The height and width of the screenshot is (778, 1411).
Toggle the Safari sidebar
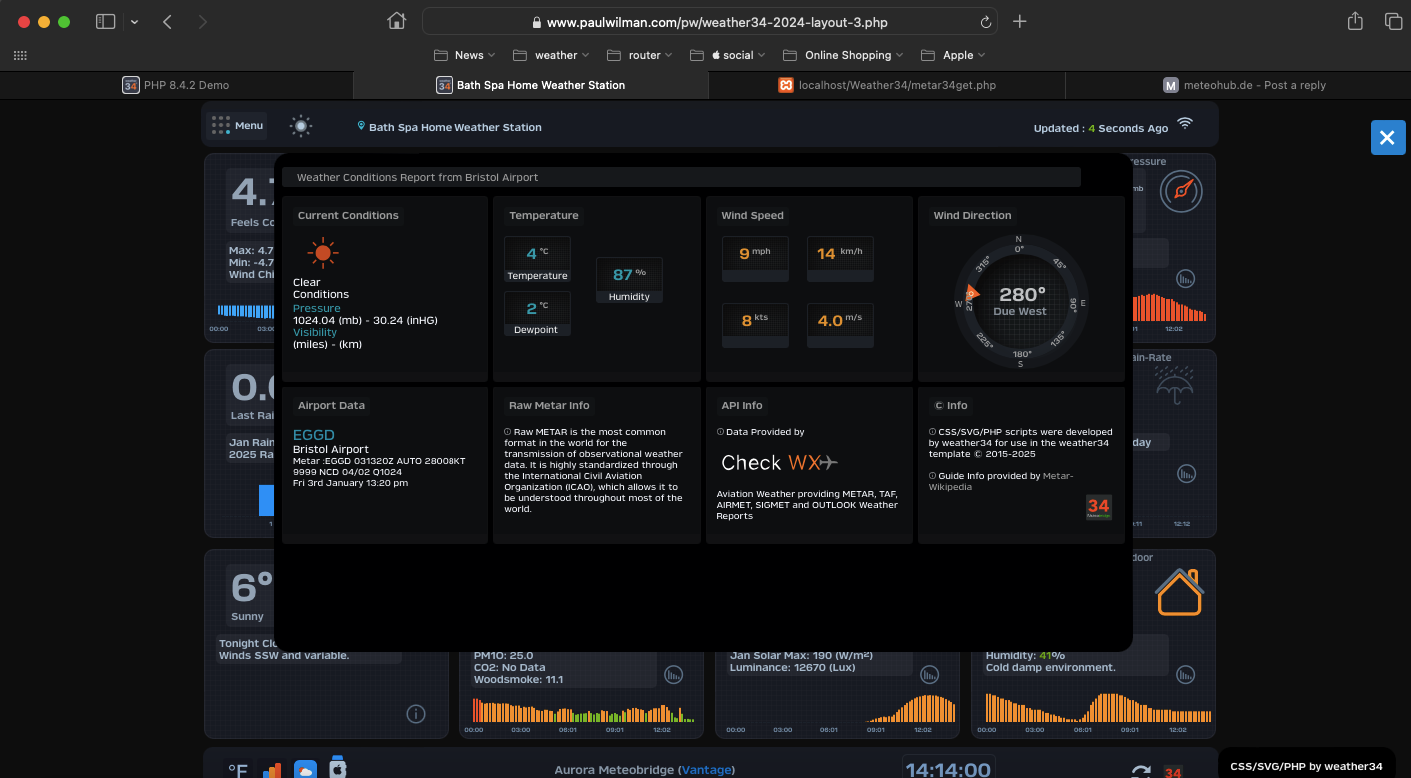click(105, 22)
